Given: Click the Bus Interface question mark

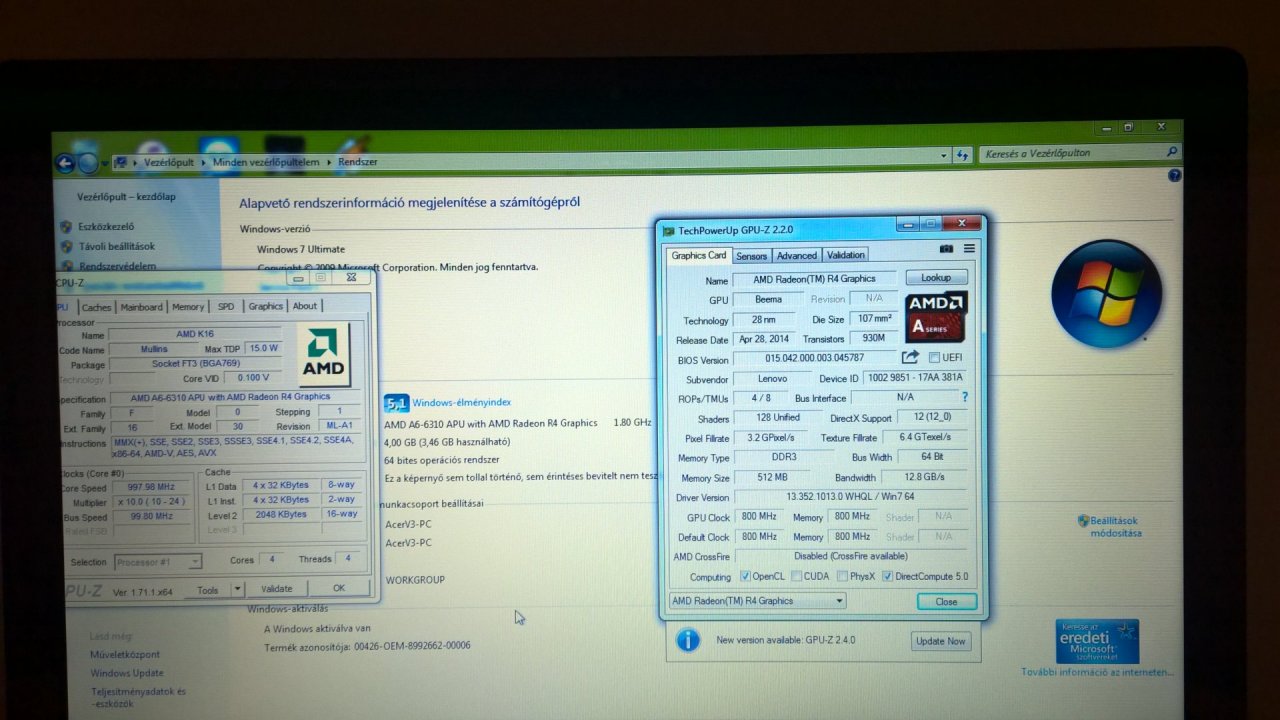Looking at the screenshot, I should point(965,397).
